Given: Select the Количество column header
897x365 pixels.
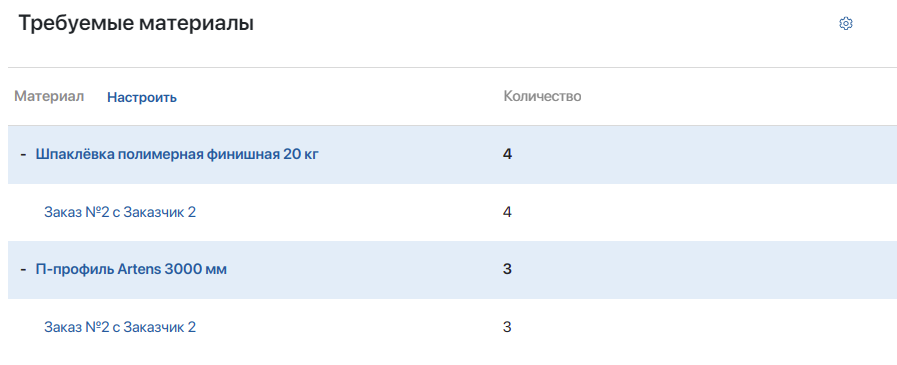Looking at the screenshot, I should (542, 96).
